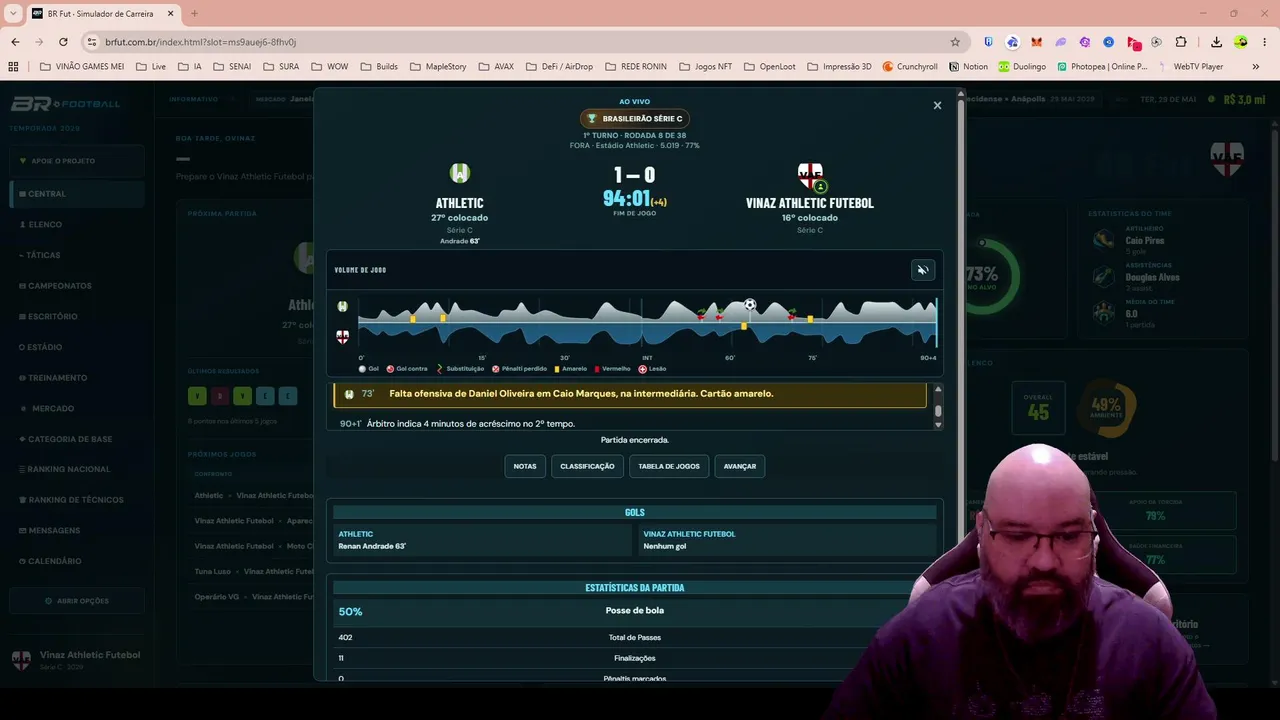Show more bookmarks with the overflow chevron
The image size is (1280, 720).
(x=1256, y=67)
